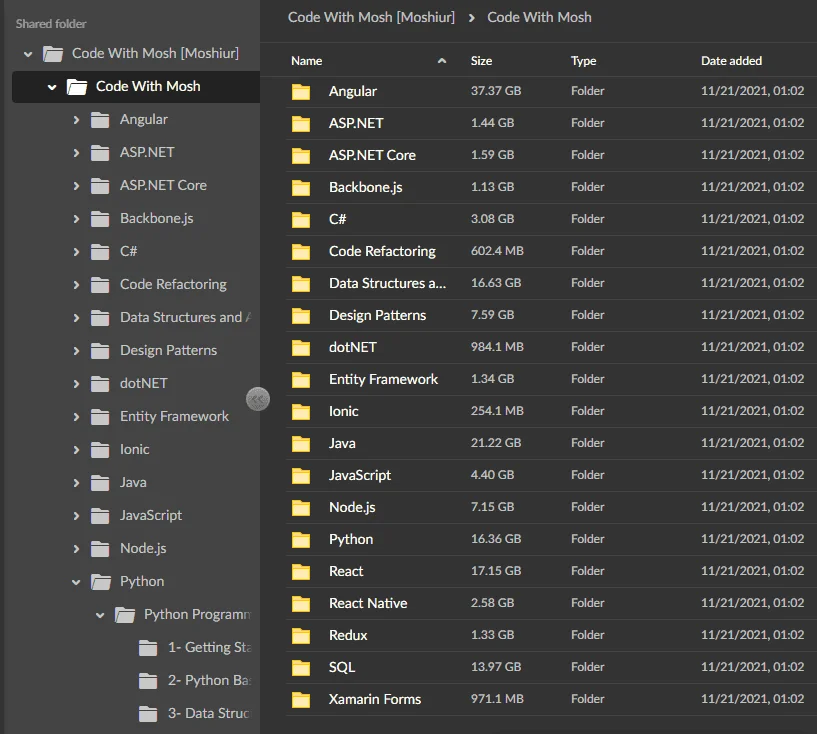Viewport: 817px width, 734px height.
Task: Sort the list by the Type column header
Action: click(x=584, y=61)
